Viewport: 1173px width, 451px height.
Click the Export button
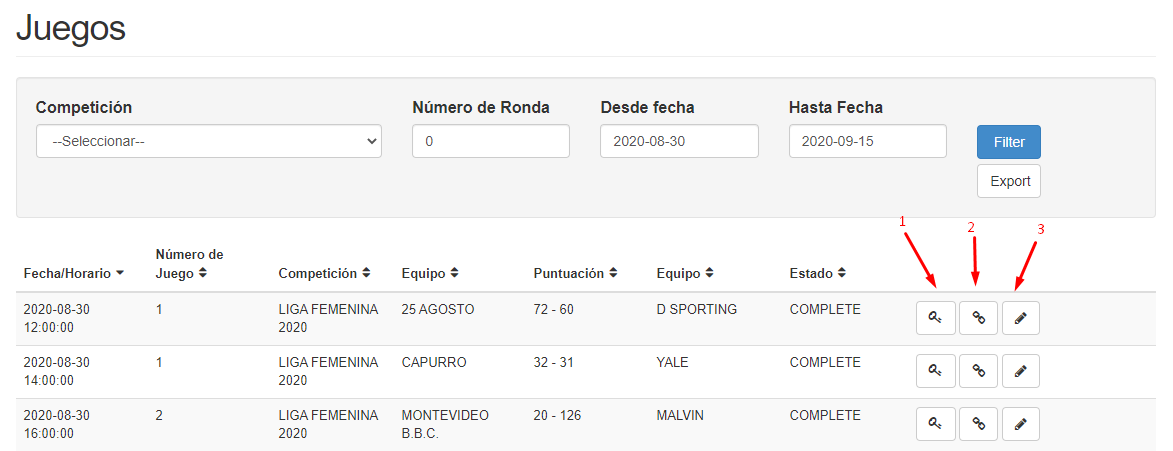(1008, 181)
